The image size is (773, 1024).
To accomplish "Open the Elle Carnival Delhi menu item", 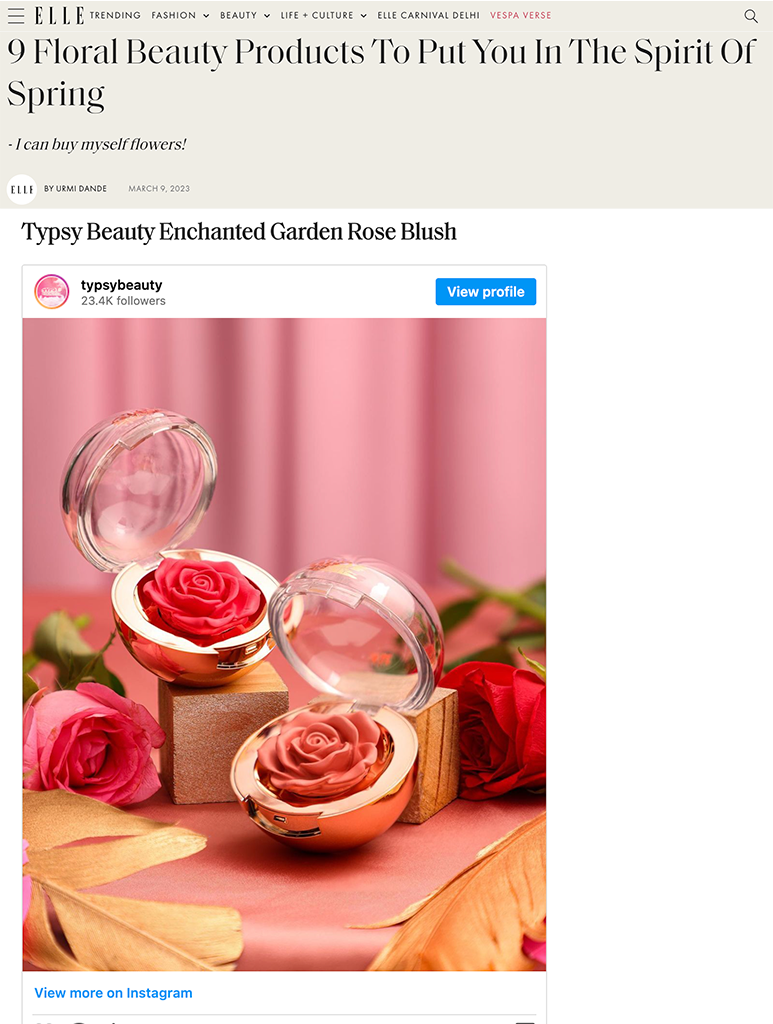I will click(x=428, y=15).
